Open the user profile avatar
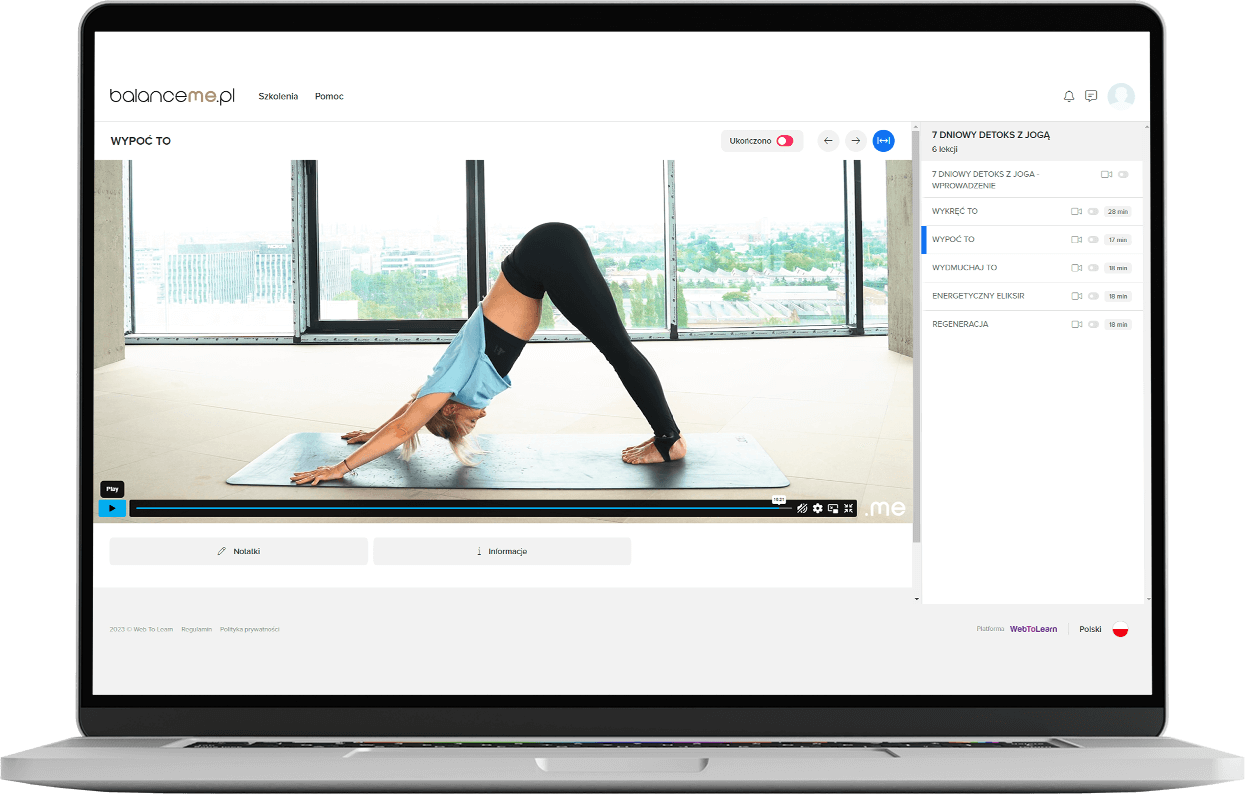This screenshot has height=794, width=1245. pos(1121,96)
